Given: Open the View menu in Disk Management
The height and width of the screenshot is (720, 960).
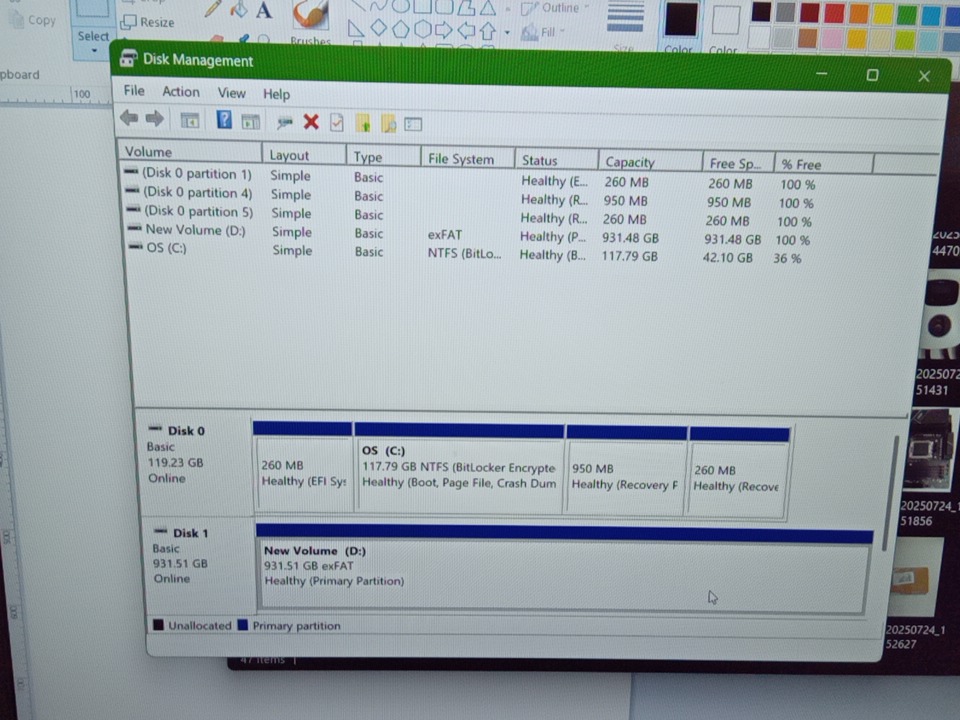Looking at the screenshot, I should click(231, 93).
